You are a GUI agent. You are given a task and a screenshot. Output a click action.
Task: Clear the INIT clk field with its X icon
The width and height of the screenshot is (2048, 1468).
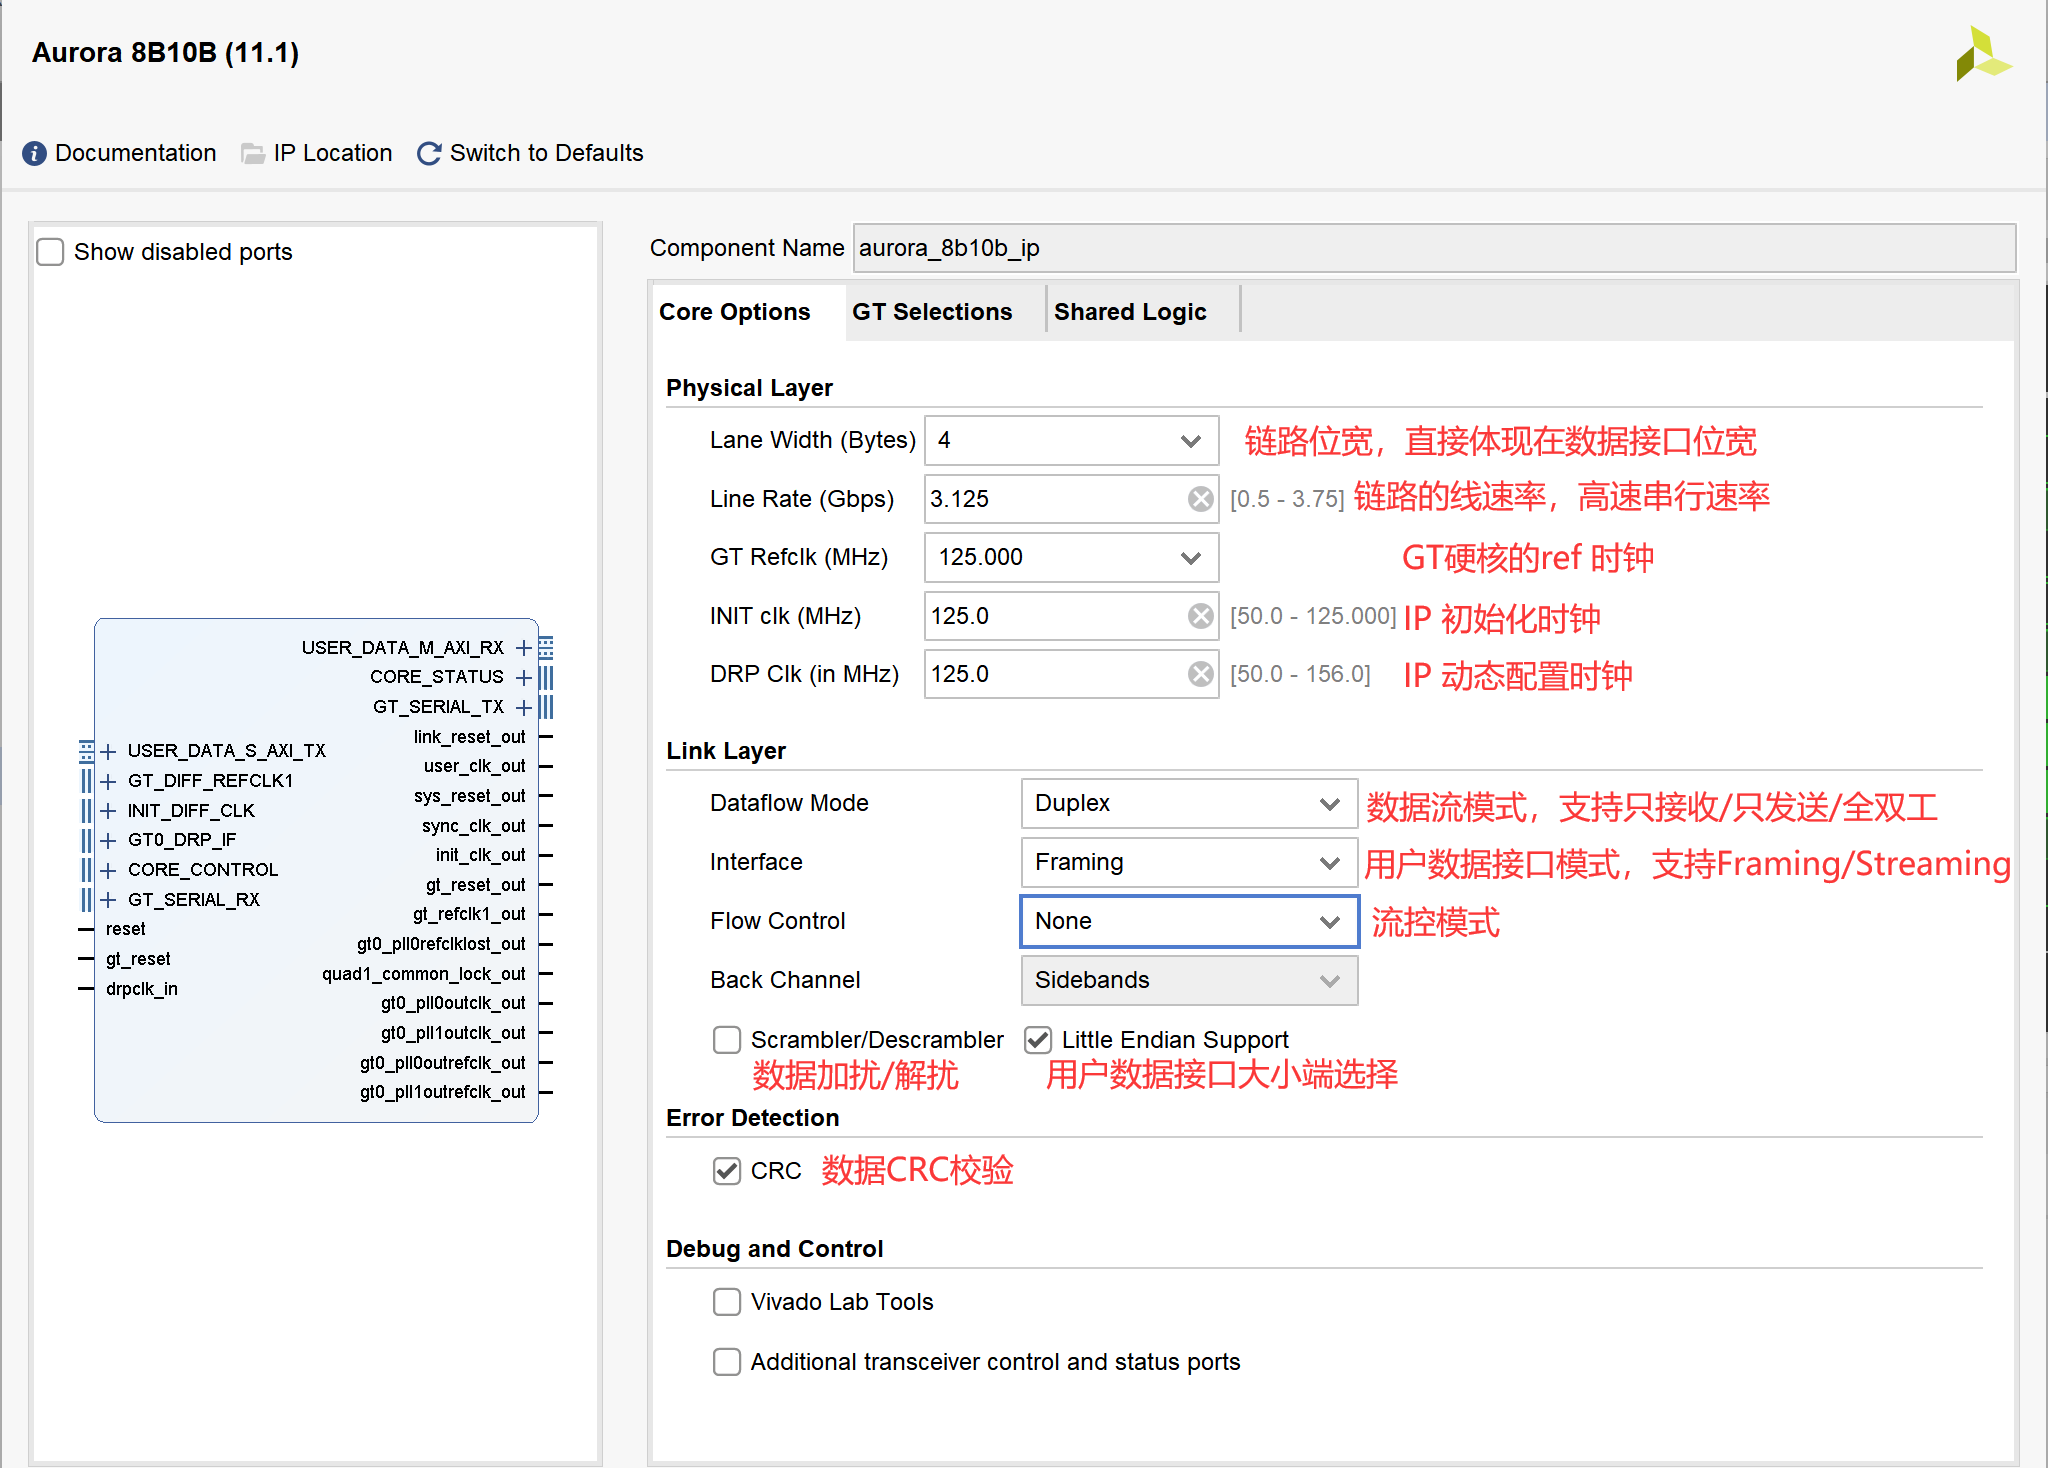(x=1199, y=616)
